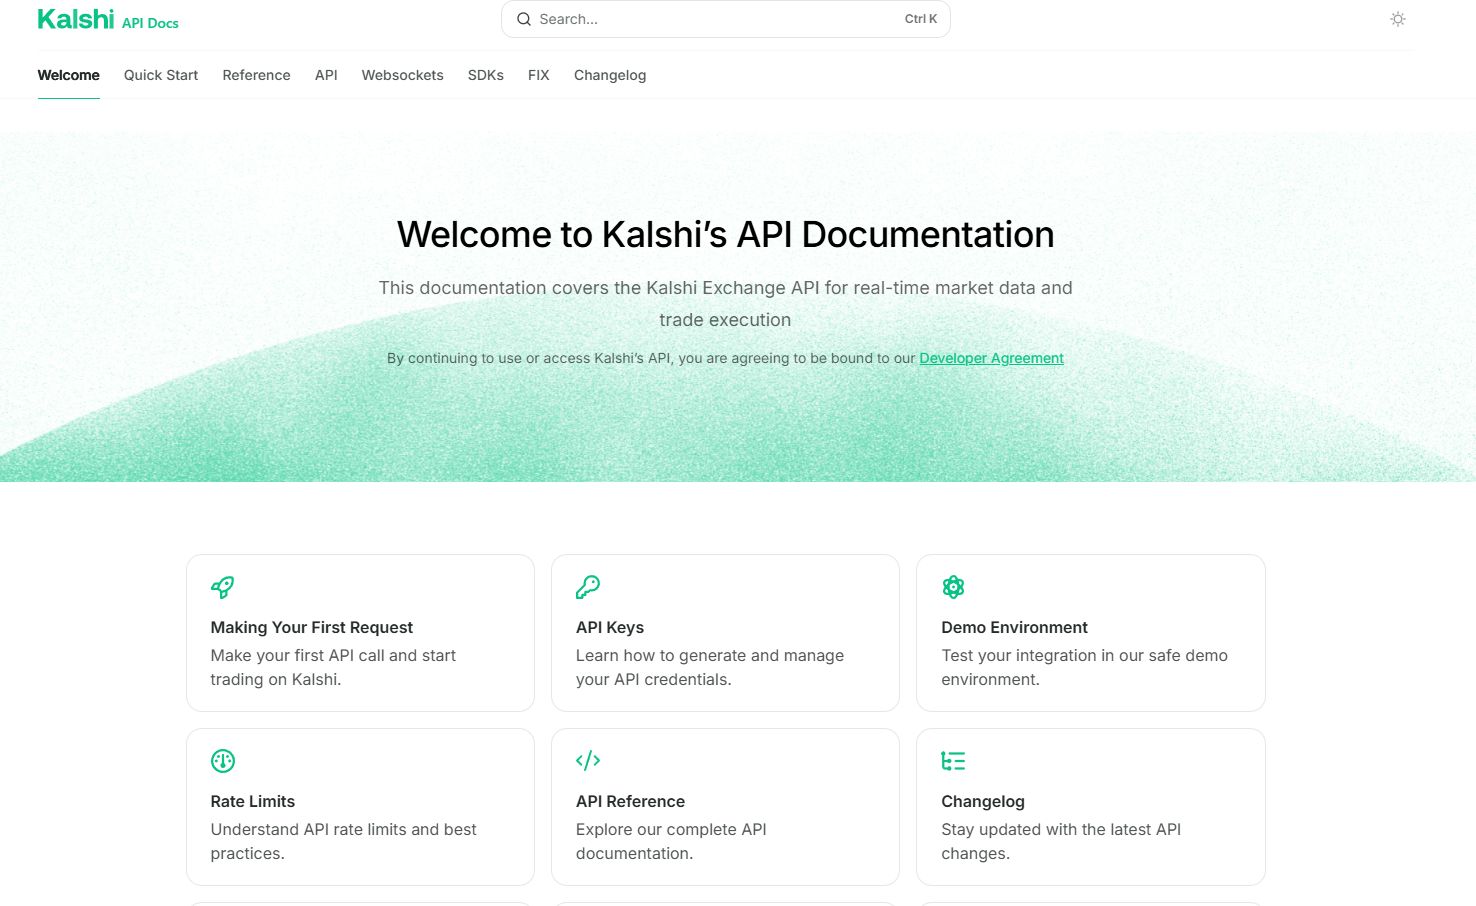Click the Kalshi logo in the top left
This screenshot has width=1476, height=906.
click(75, 18)
